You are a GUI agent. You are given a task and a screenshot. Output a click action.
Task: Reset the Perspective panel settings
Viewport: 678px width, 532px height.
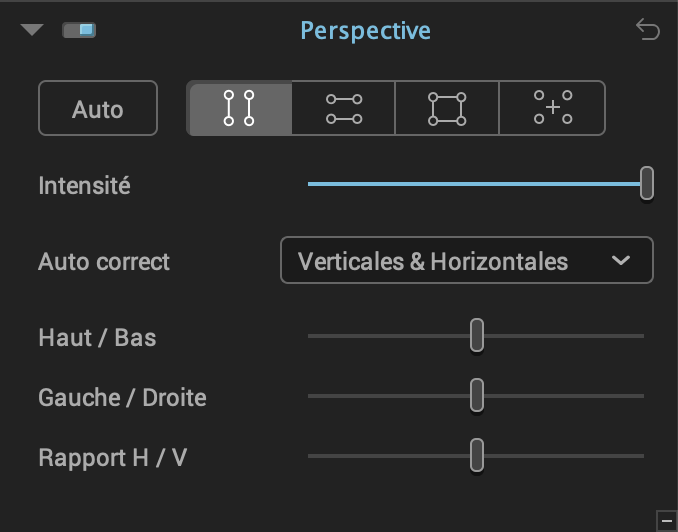[647, 29]
